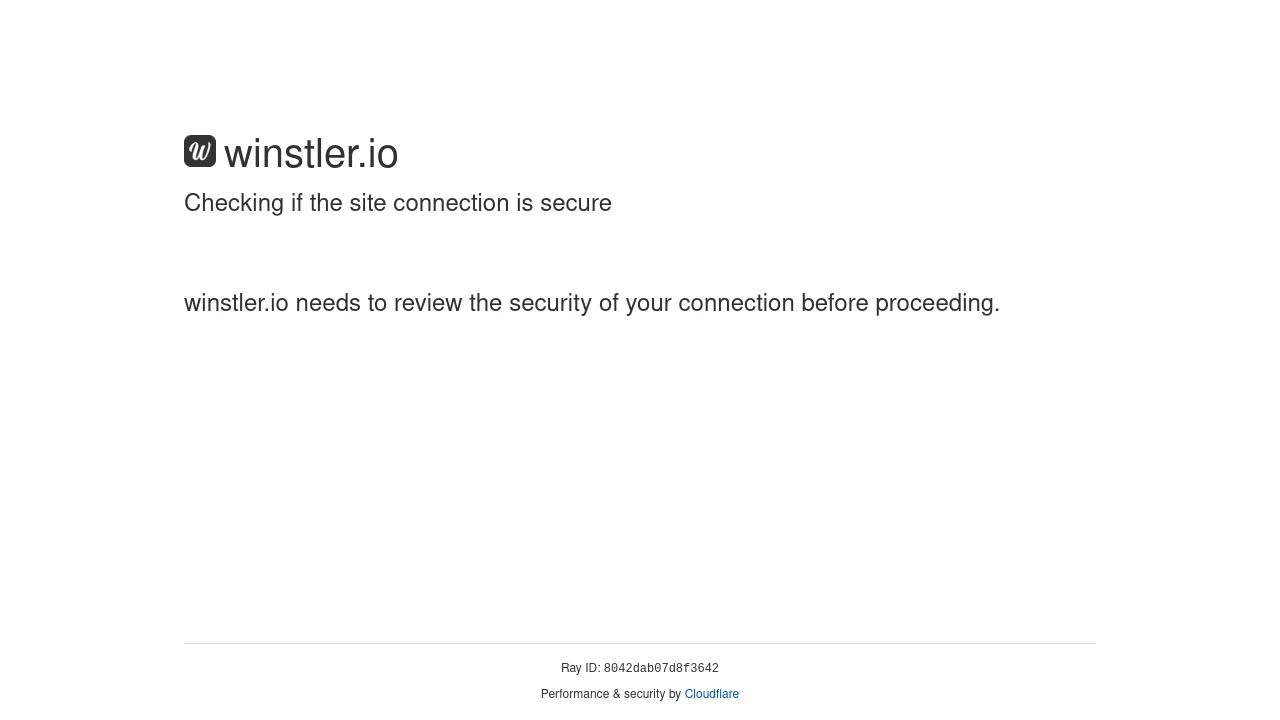The image size is (1280, 720).
Task: Click the horizontal divider above the footer
Action: pos(640,643)
